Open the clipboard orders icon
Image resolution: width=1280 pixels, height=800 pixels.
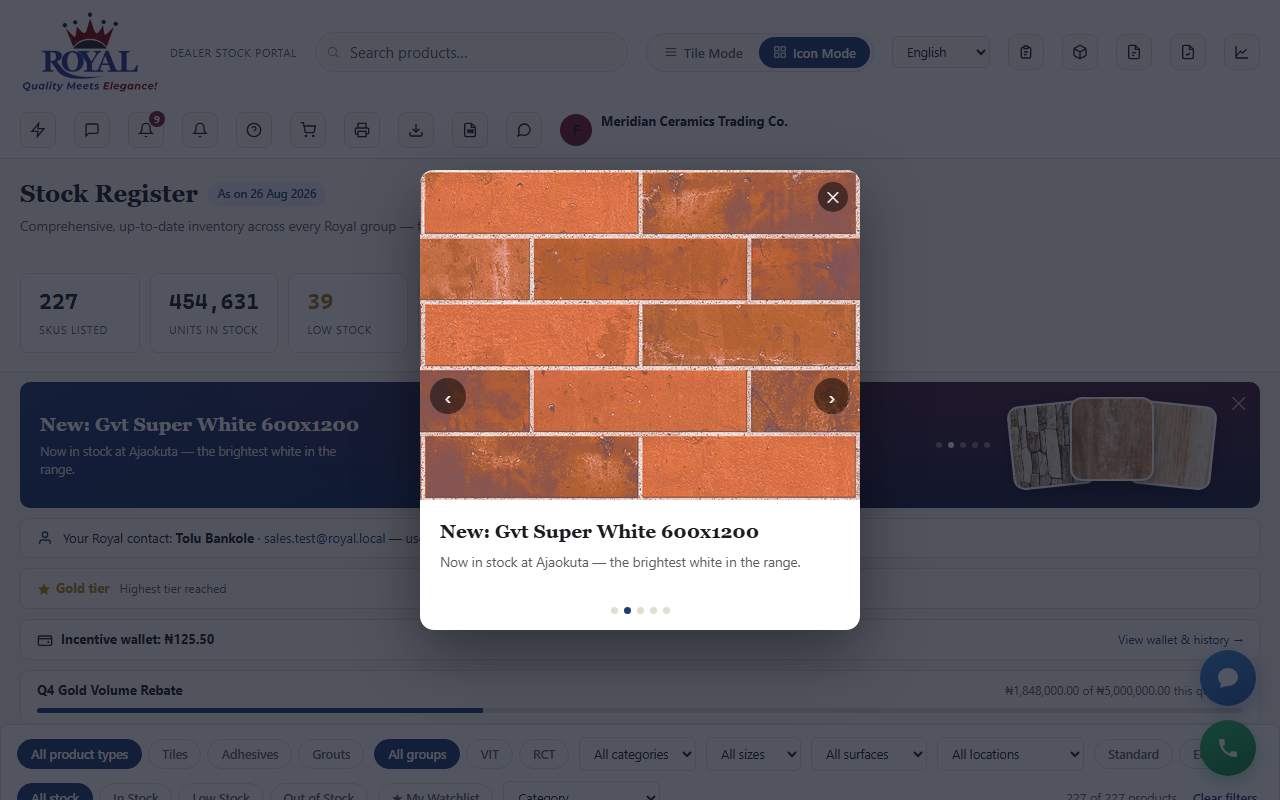pyautogui.click(x=1026, y=52)
